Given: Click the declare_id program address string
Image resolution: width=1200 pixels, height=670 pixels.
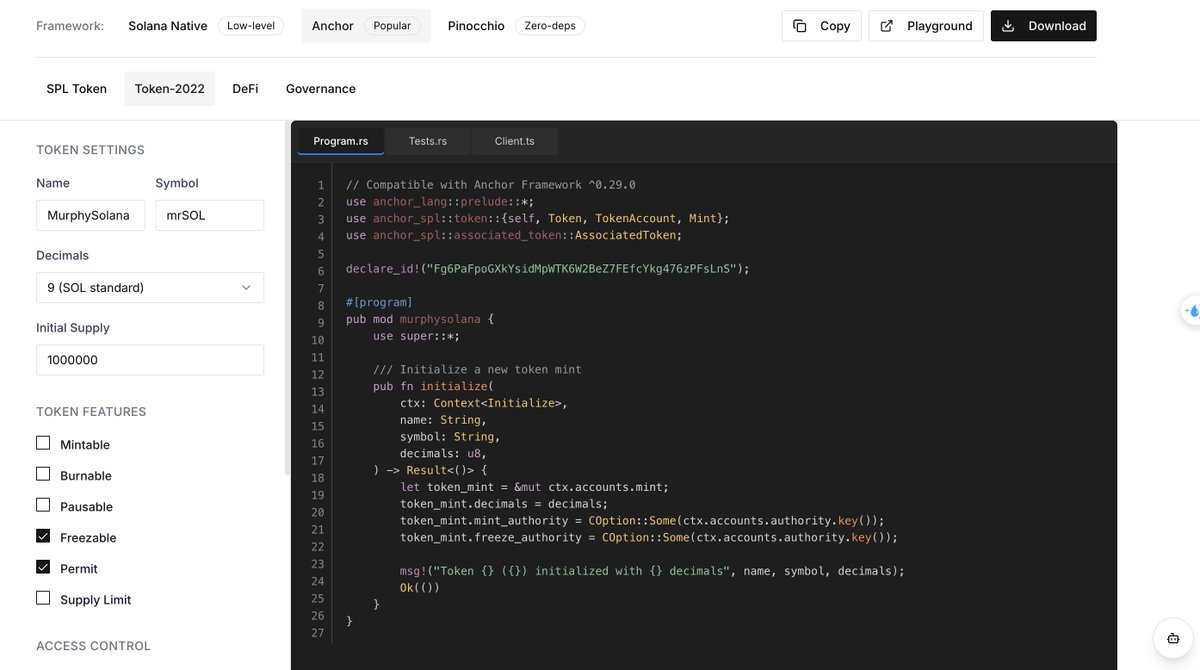Looking at the screenshot, I should click(x=580, y=268).
